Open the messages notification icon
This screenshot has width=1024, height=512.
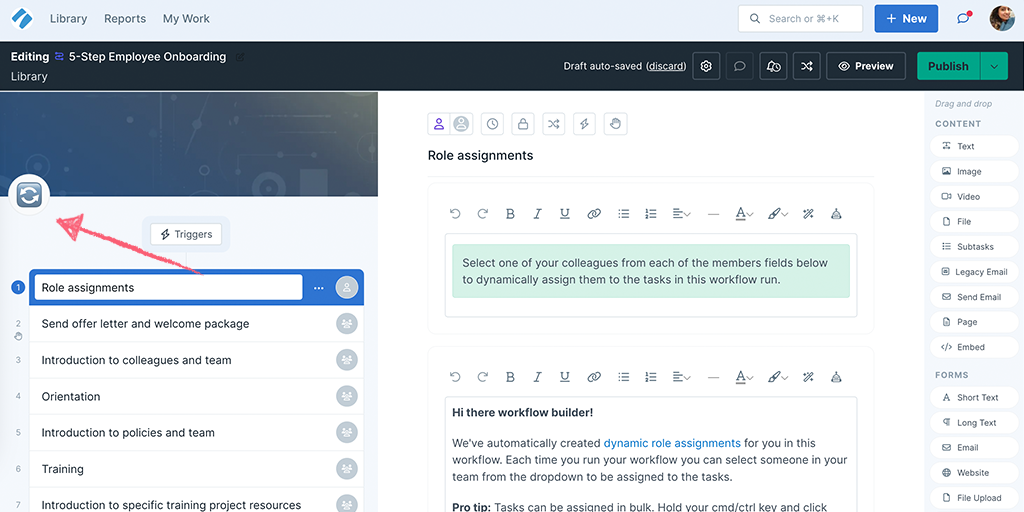964,18
